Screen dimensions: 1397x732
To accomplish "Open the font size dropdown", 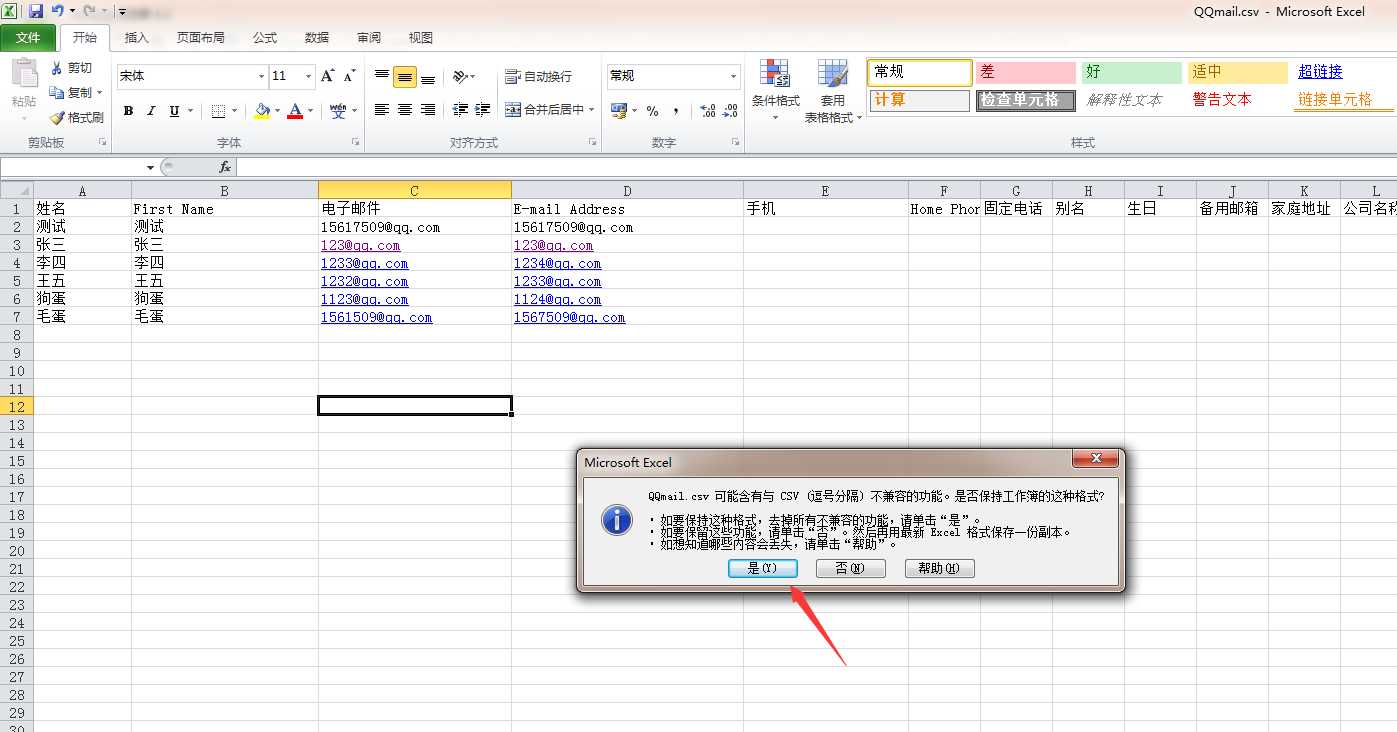I will pos(309,77).
